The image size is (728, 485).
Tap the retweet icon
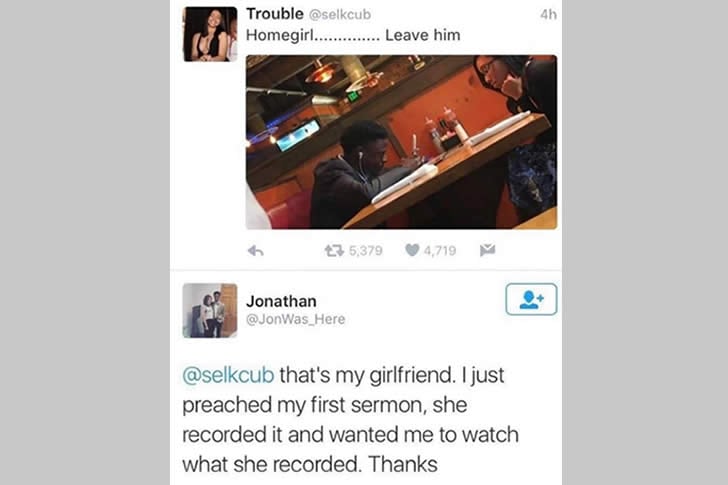click(x=334, y=251)
